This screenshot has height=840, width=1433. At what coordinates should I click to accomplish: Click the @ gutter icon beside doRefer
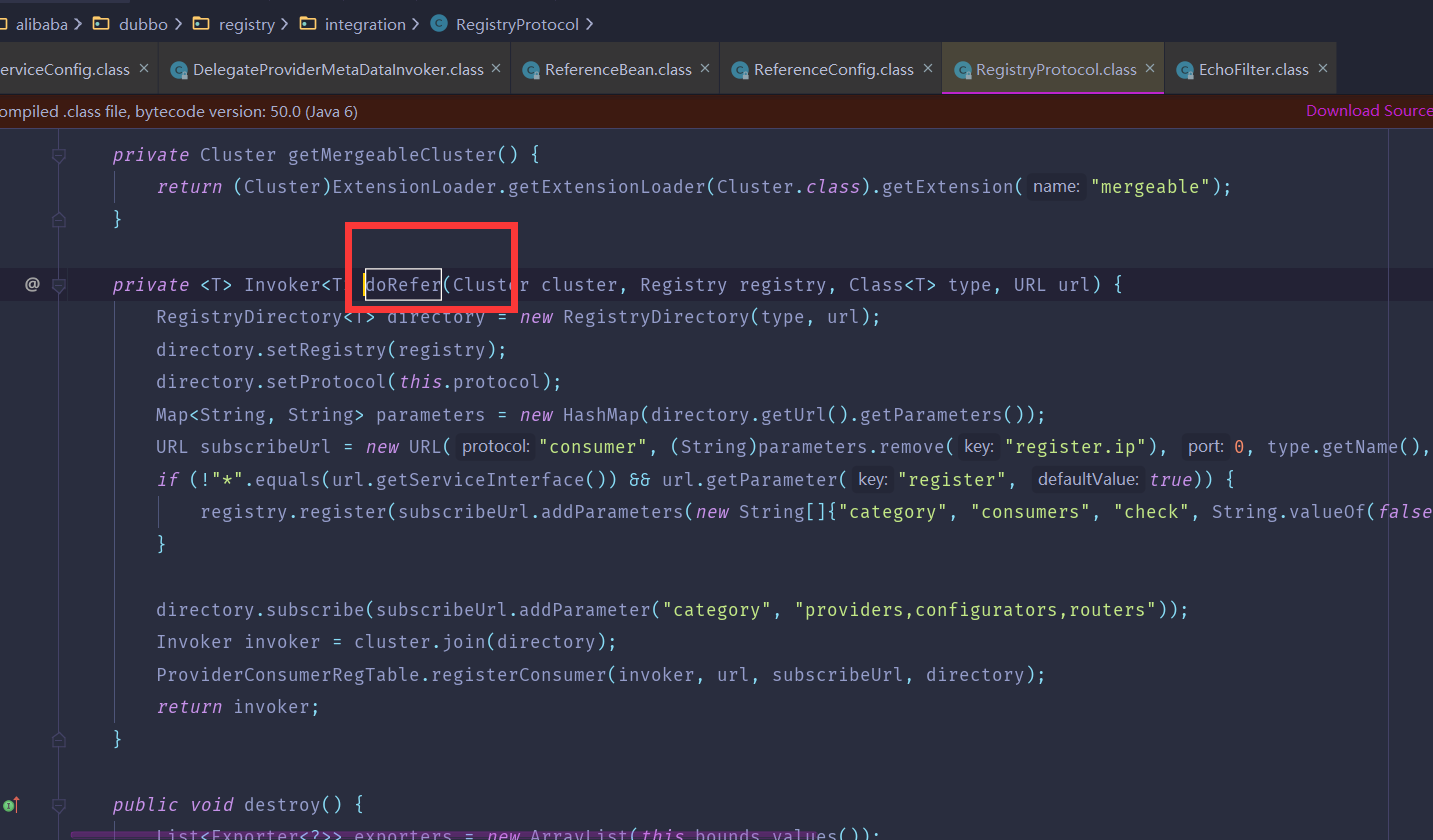point(32,285)
